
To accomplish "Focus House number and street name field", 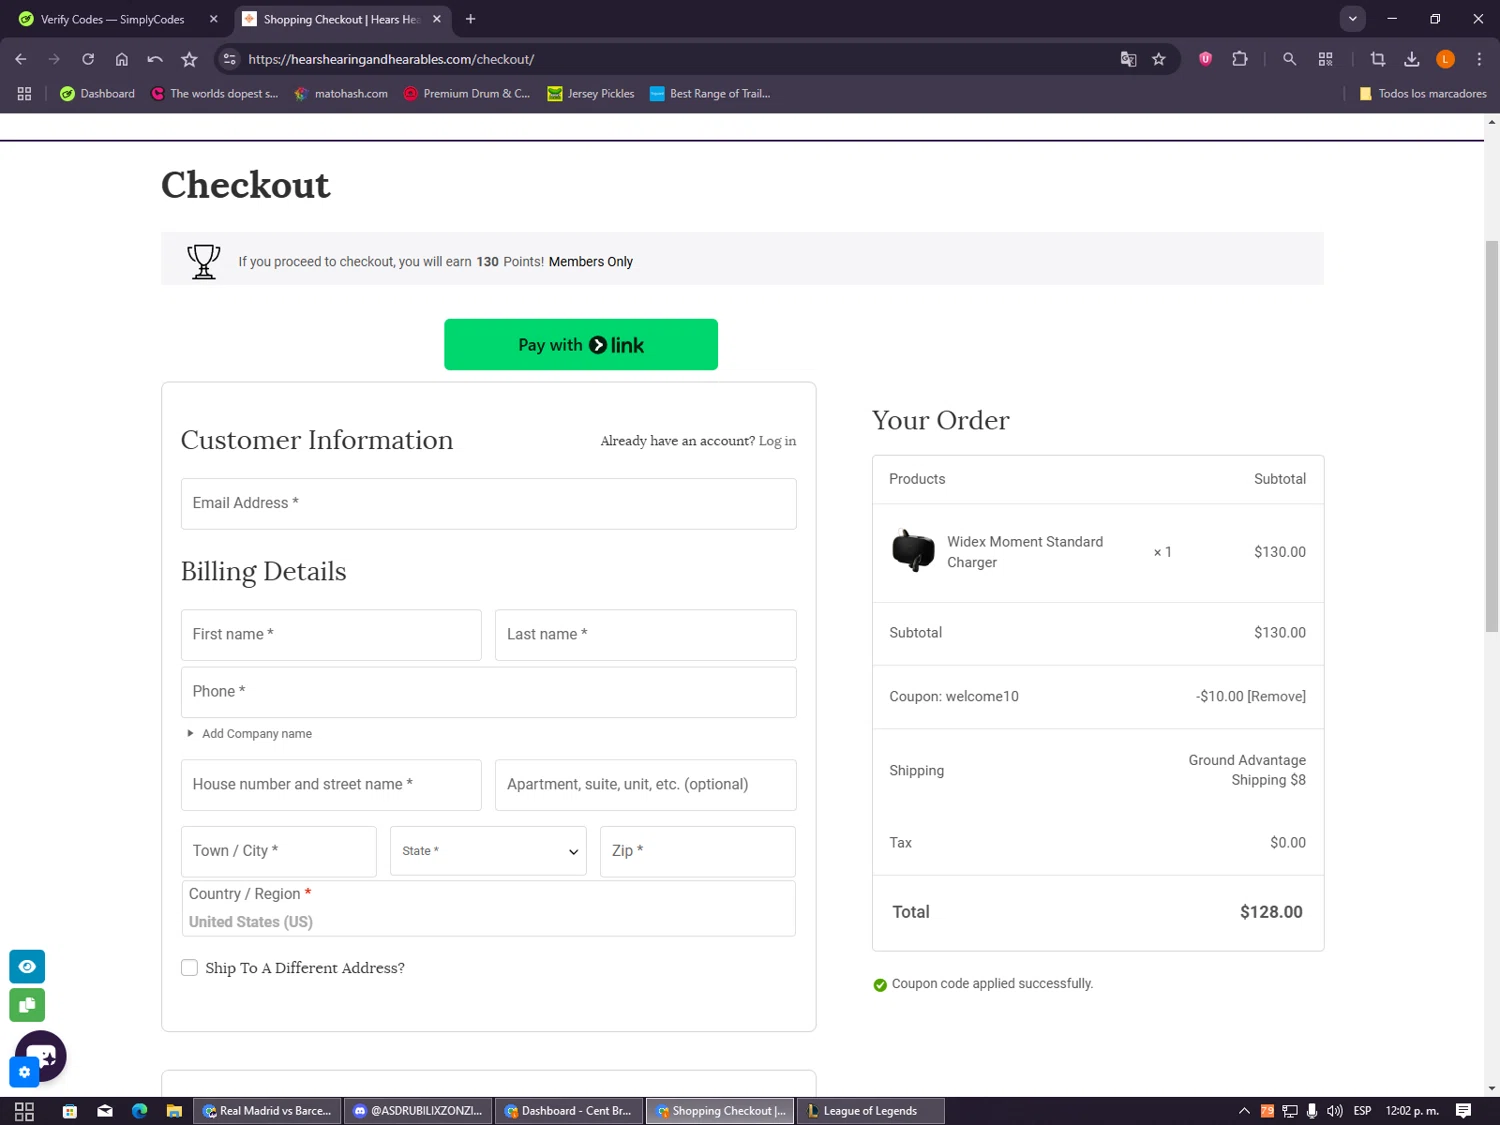I will [x=331, y=784].
